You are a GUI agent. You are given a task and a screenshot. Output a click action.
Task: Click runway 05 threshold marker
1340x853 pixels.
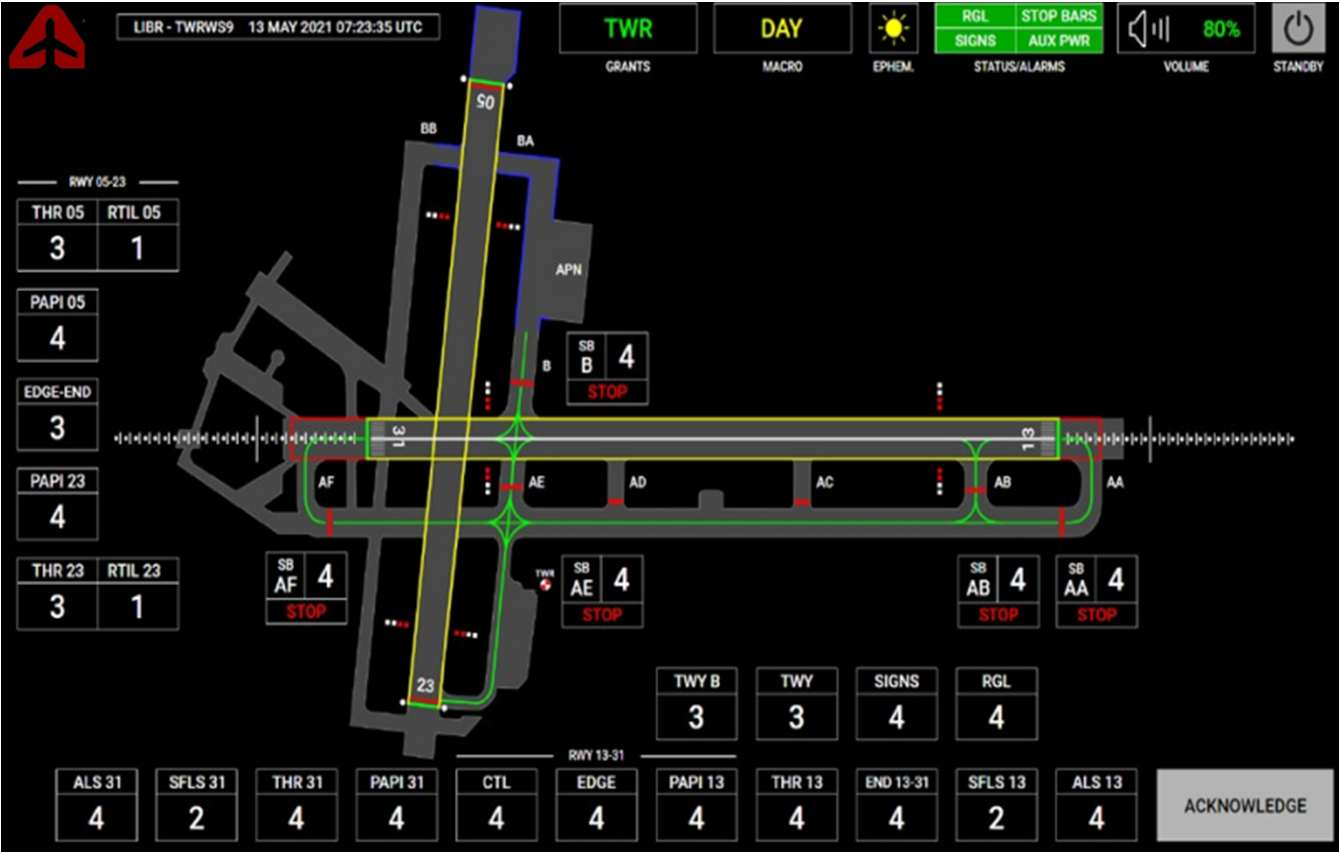coord(485,102)
